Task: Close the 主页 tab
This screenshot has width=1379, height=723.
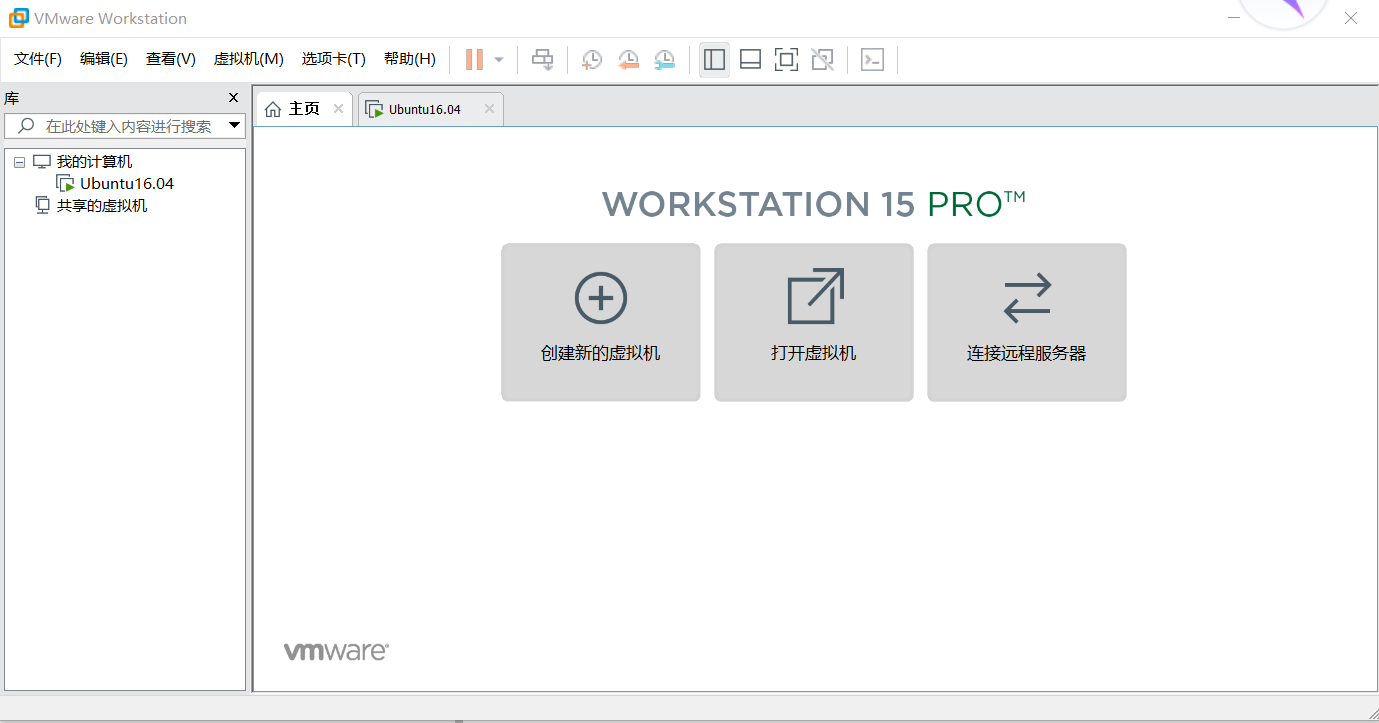Action: tap(338, 108)
